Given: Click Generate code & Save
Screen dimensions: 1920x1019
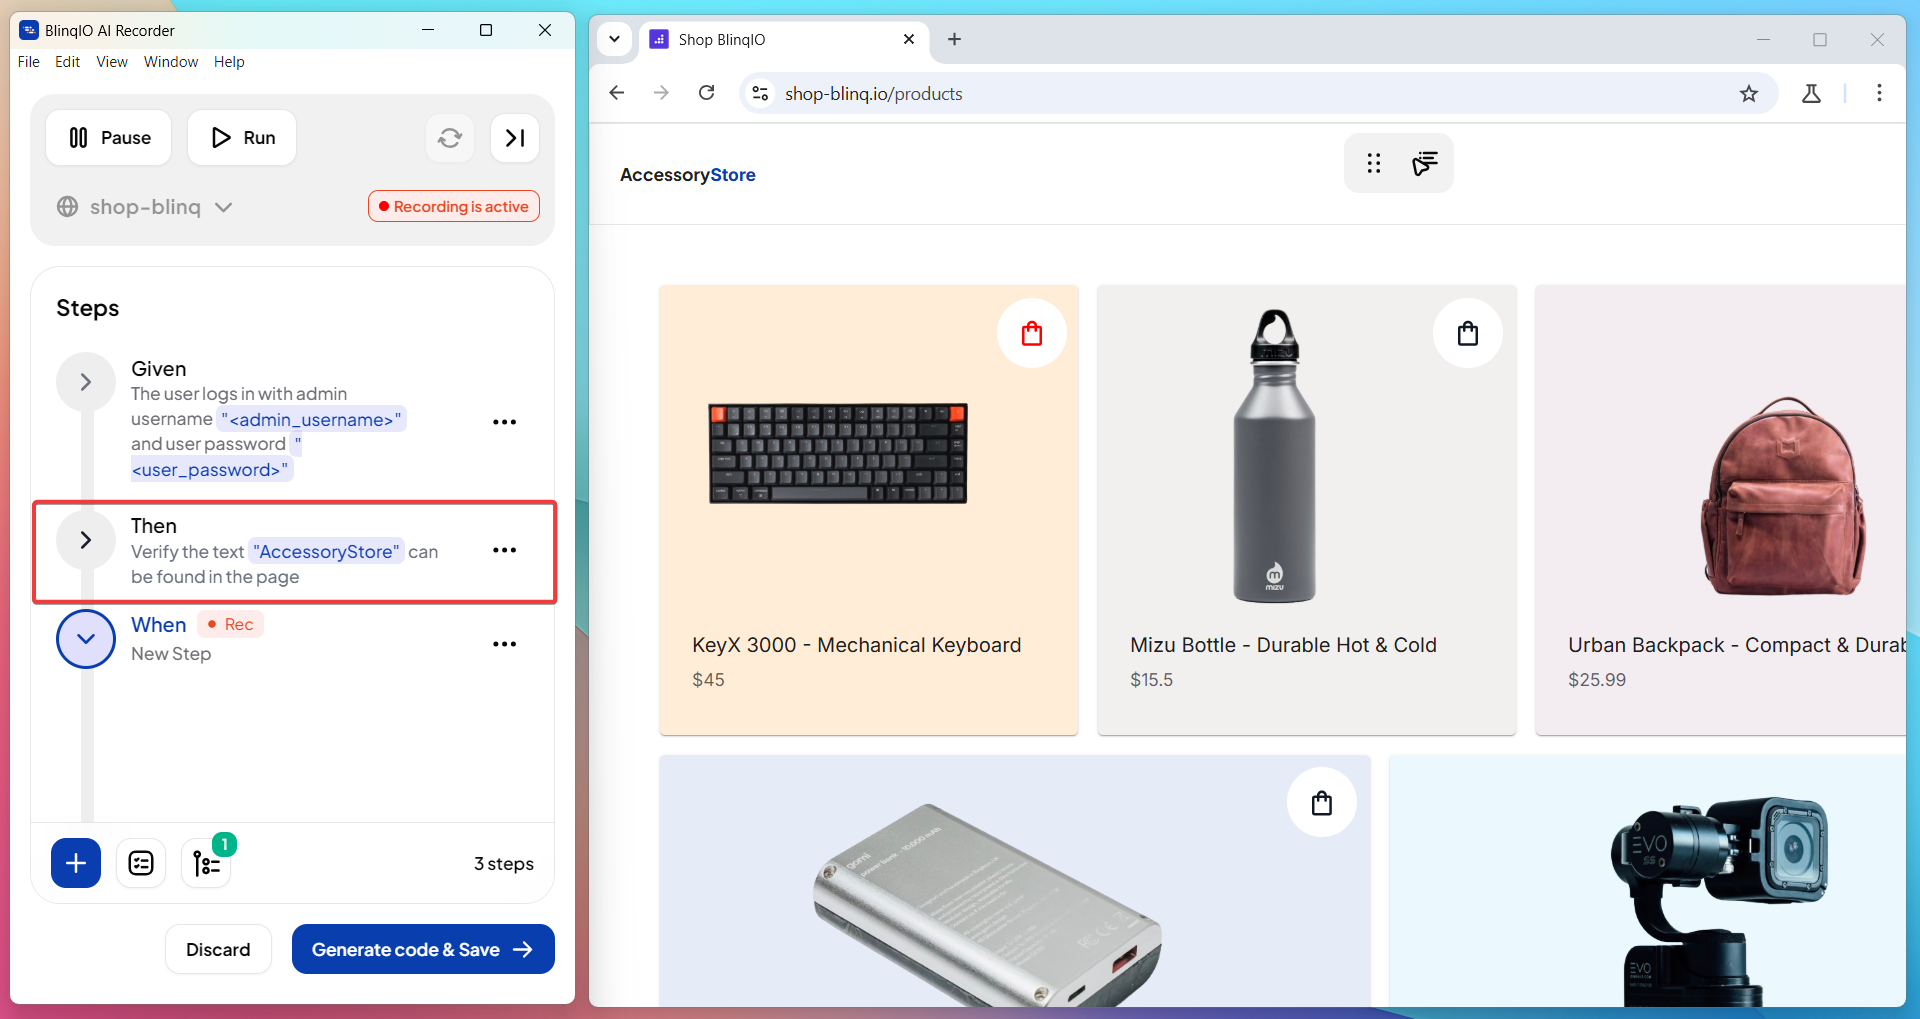Looking at the screenshot, I should [x=423, y=949].
